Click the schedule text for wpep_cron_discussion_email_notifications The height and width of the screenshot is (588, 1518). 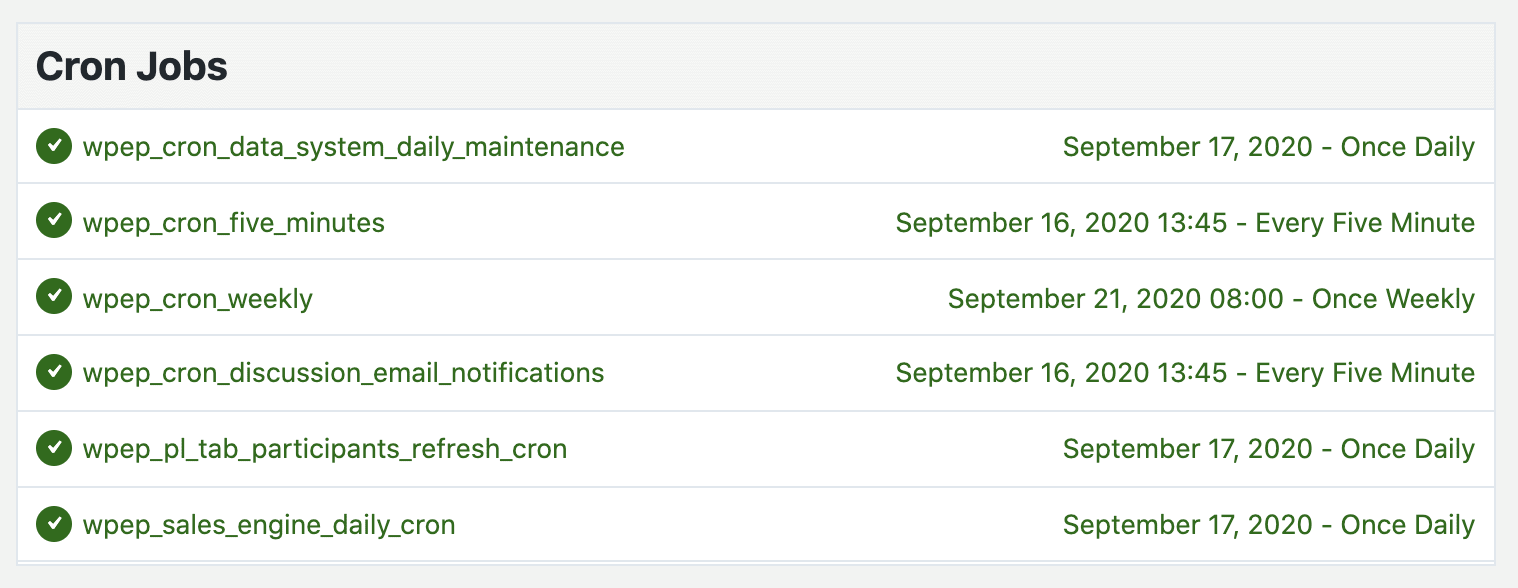(1185, 373)
